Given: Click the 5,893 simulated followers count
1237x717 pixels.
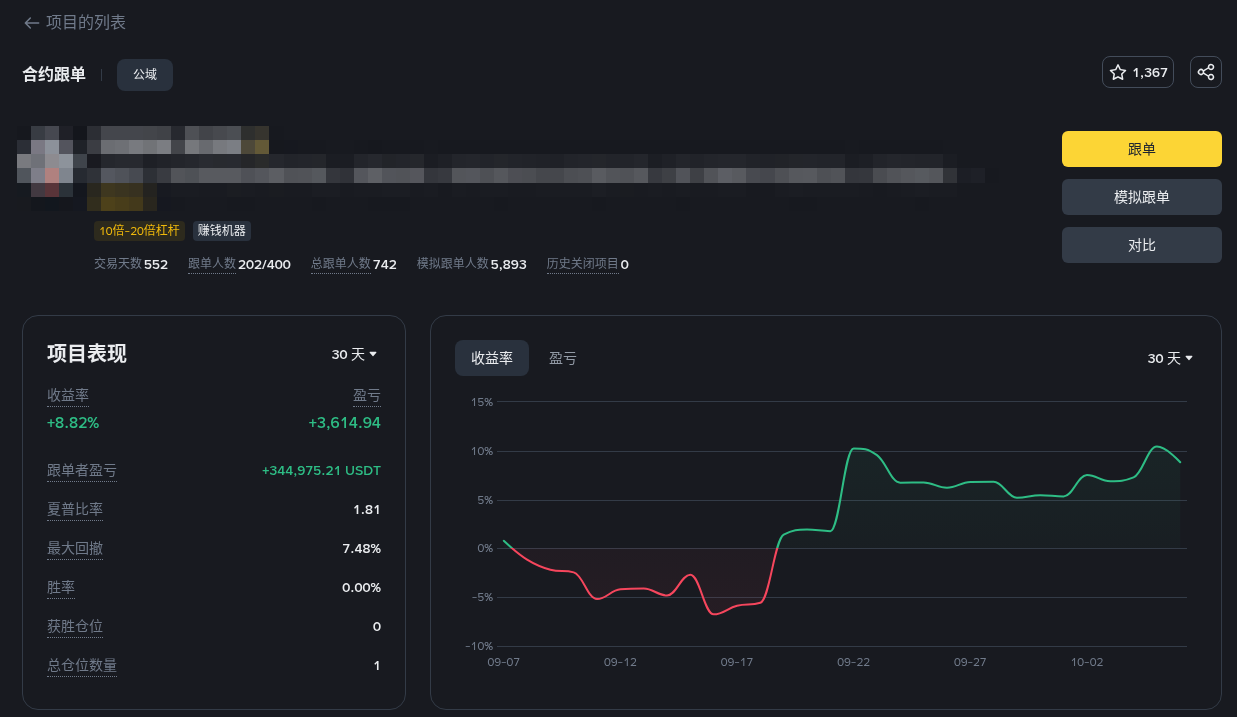Looking at the screenshot, I should pos(509,264).
